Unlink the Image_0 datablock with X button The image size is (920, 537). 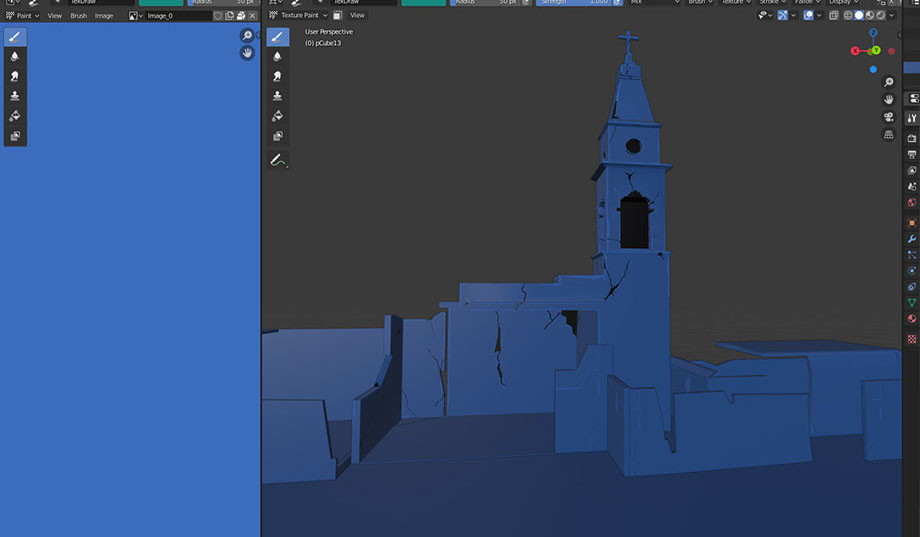pos(250,16)
